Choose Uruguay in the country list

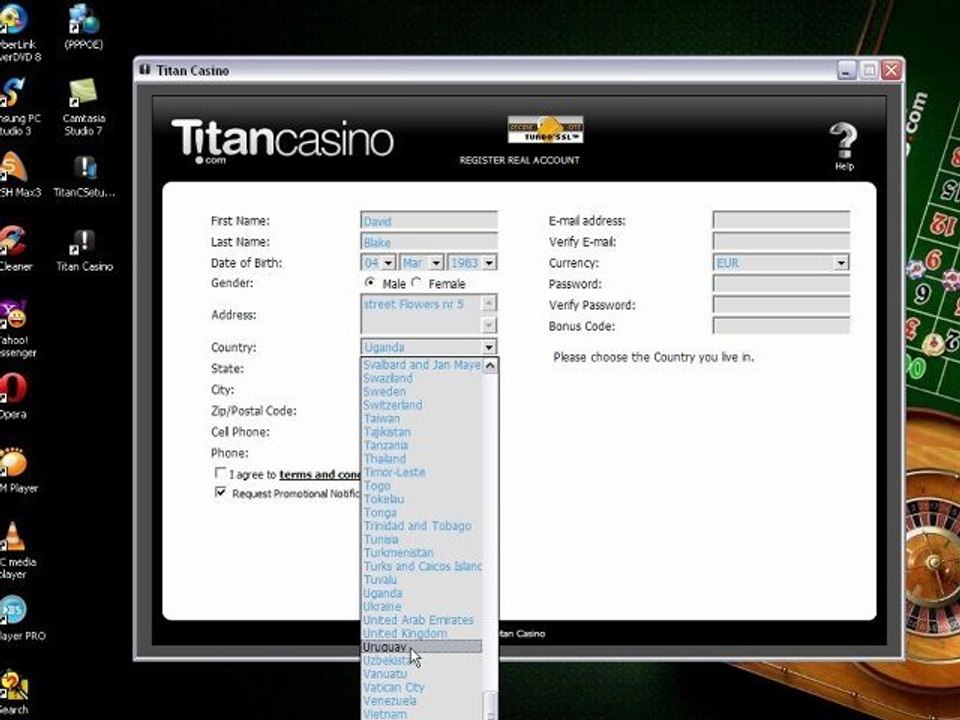(x=421, y=647)
